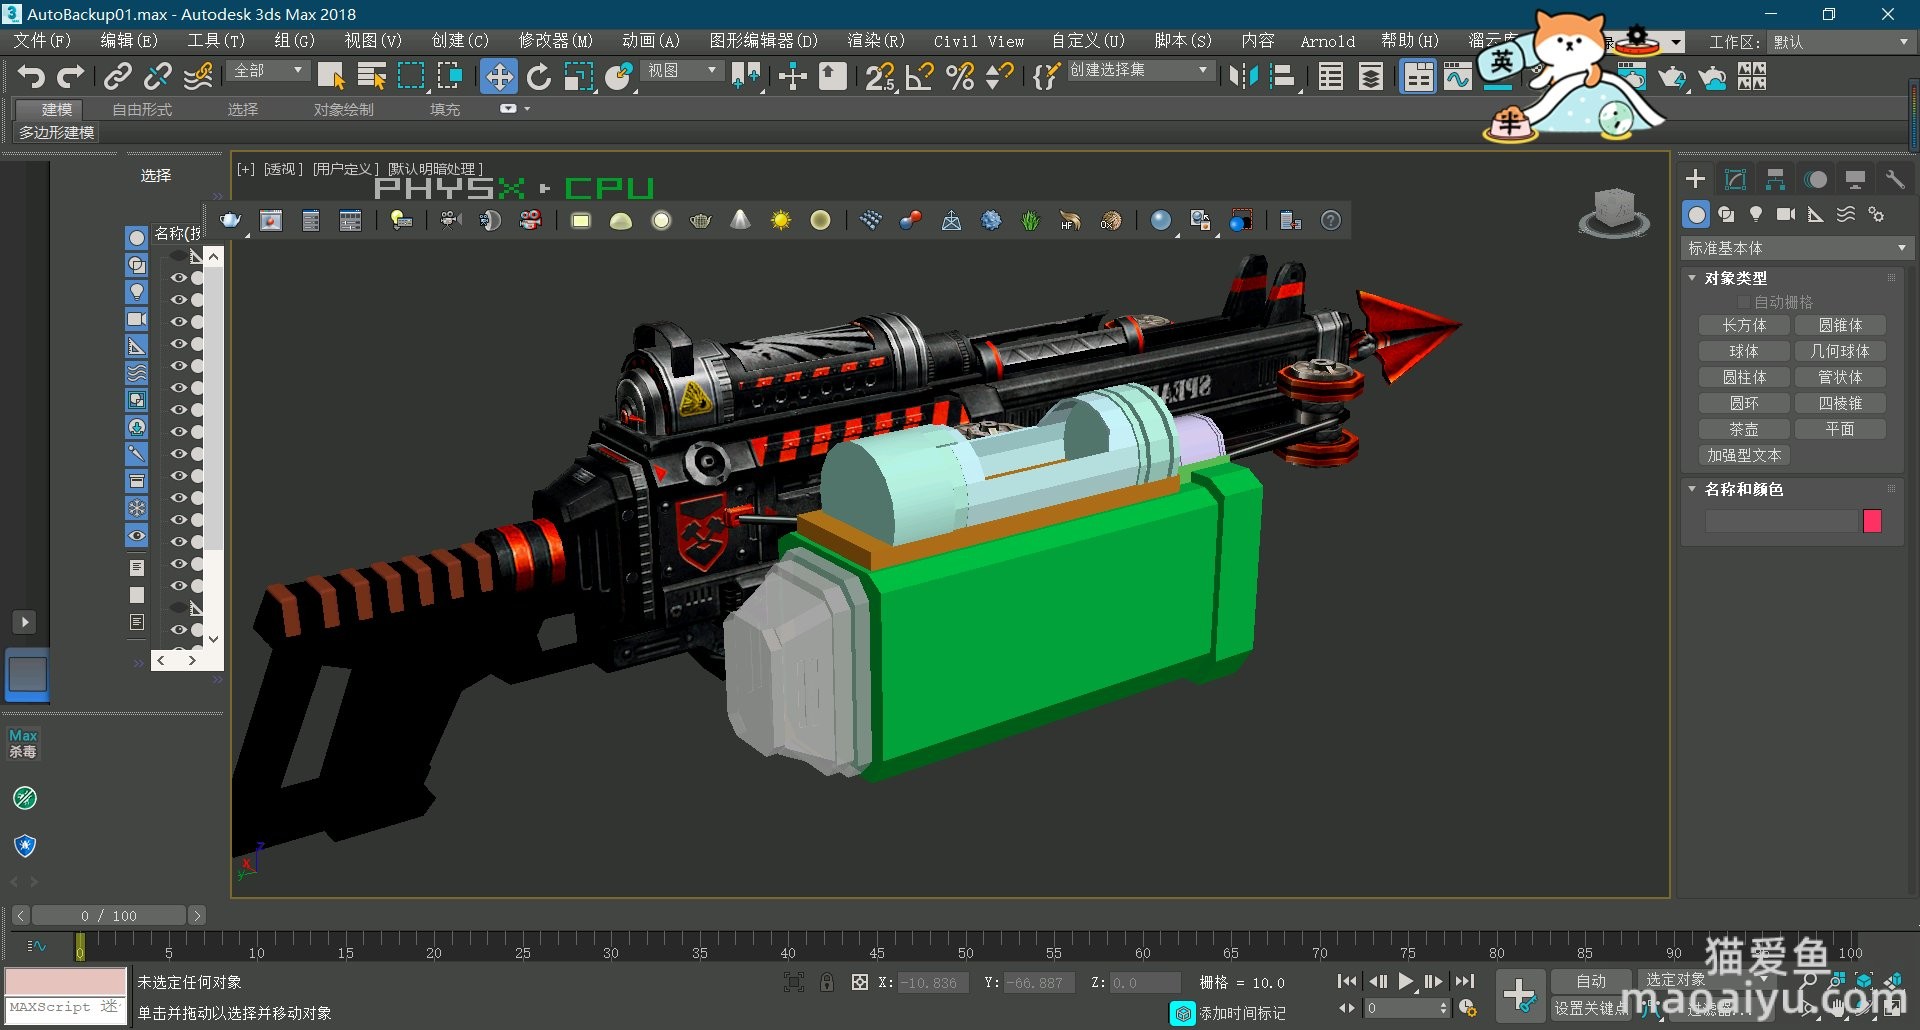Open the Curve Editor
The image size is (1920, 1030).
point(1458,77)
